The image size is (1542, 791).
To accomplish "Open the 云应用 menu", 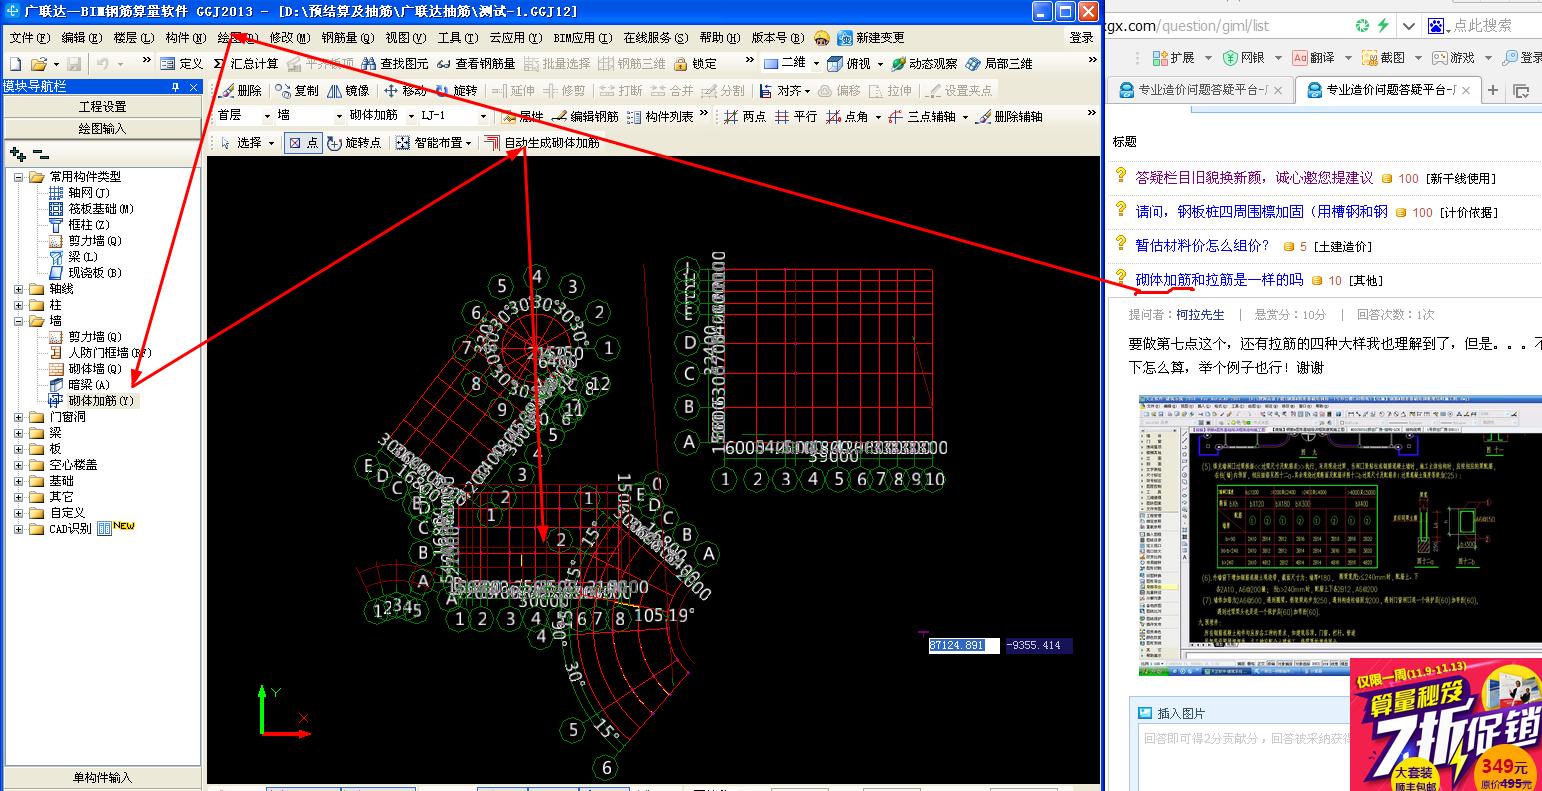I will point(515,37).
